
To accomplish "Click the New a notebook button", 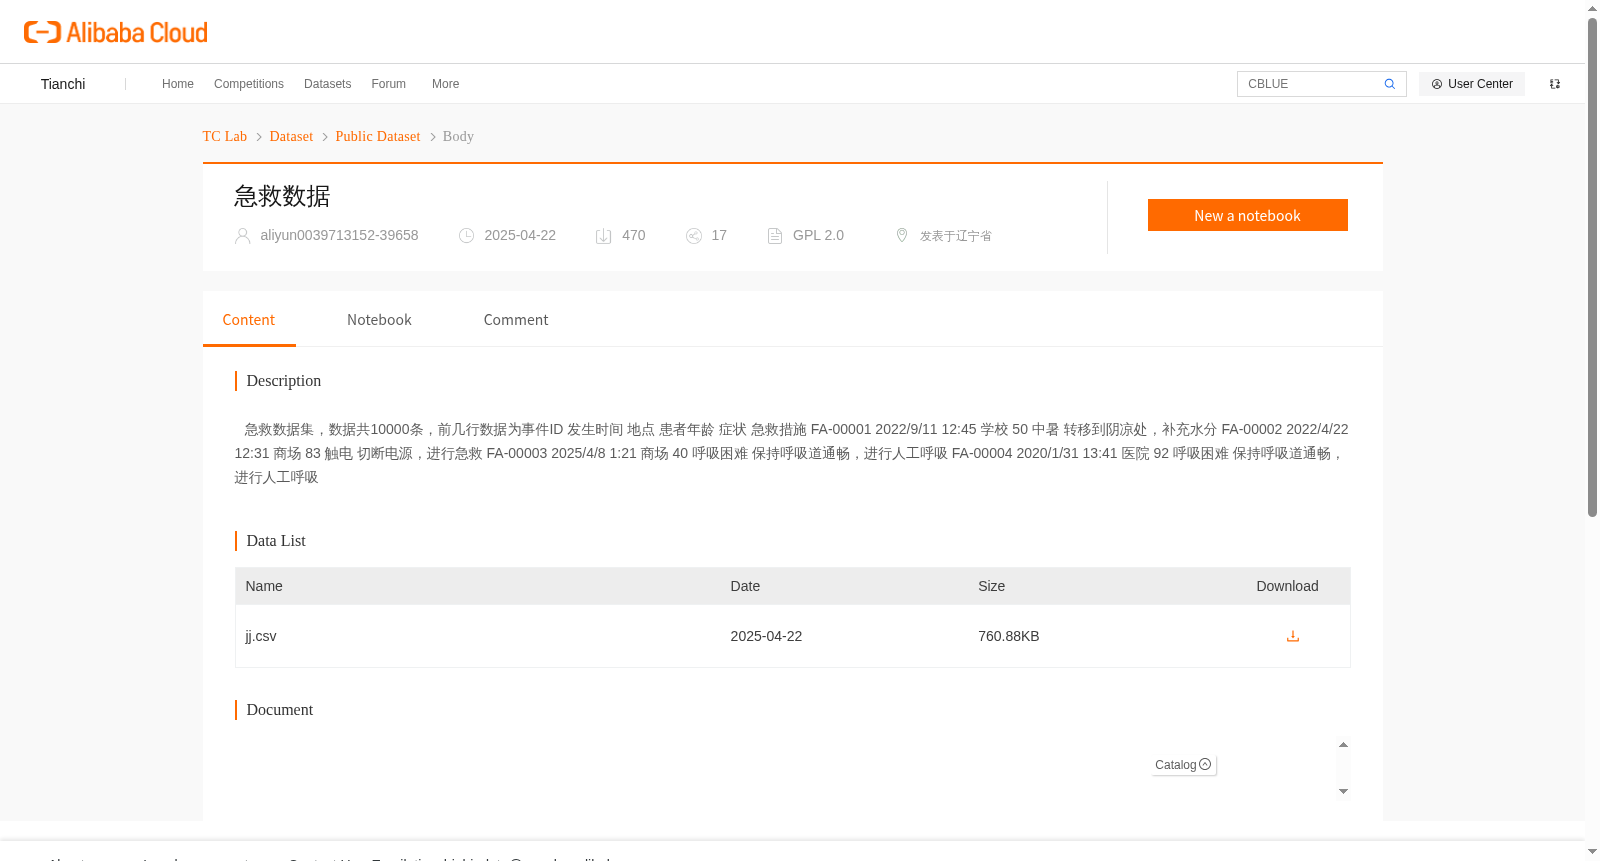I will (1247, 215).
